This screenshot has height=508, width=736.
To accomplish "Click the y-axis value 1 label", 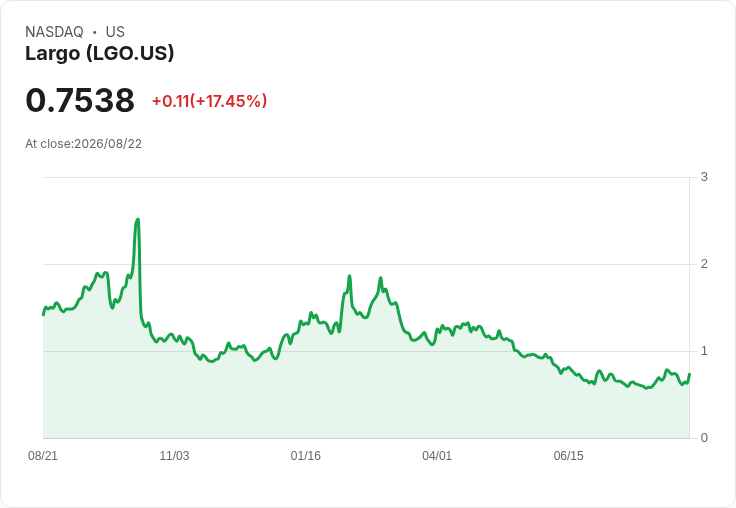I will pos(704,351).
